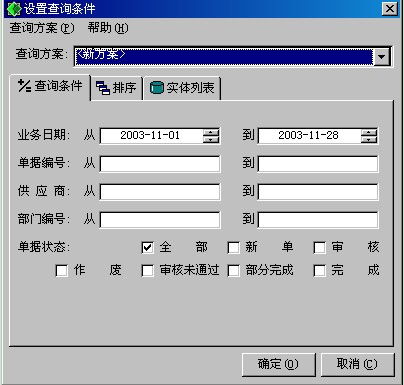Expand the 查询方案 dropdown arrow
Viewport: 404px width, 385px height.
coord(382,57)
